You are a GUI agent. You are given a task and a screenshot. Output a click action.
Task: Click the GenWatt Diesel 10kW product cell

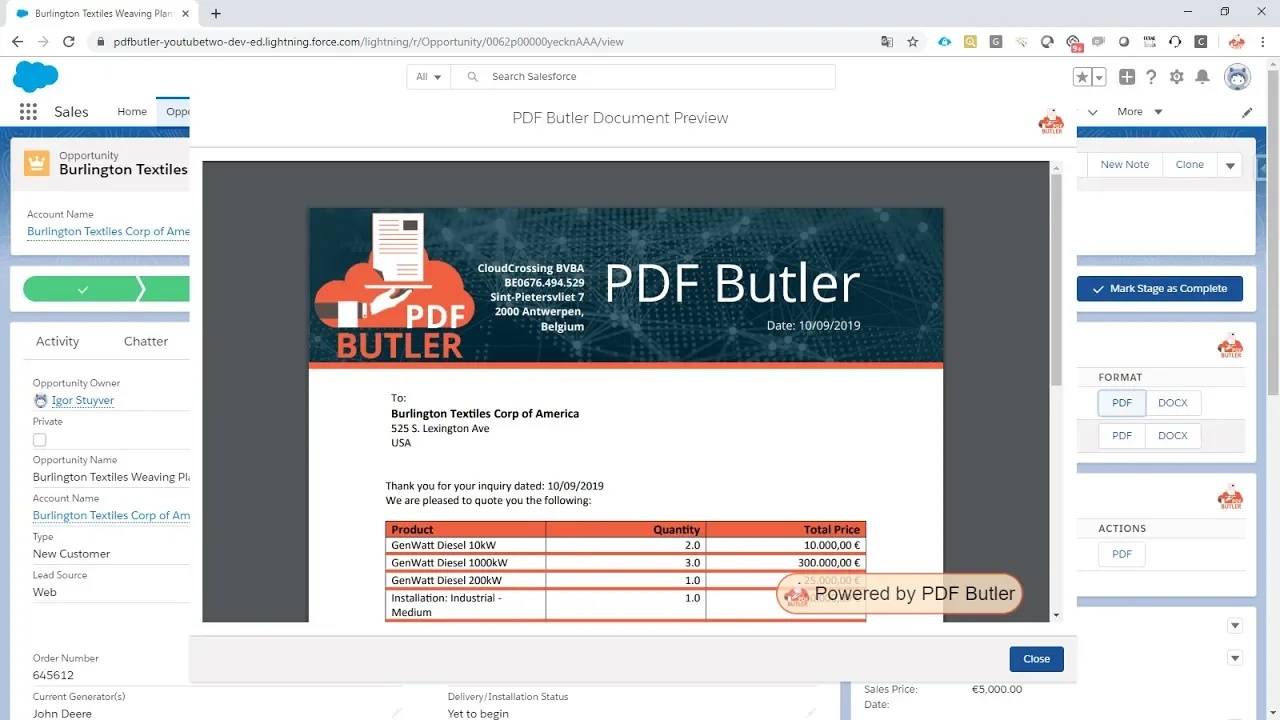click(465, 546)
